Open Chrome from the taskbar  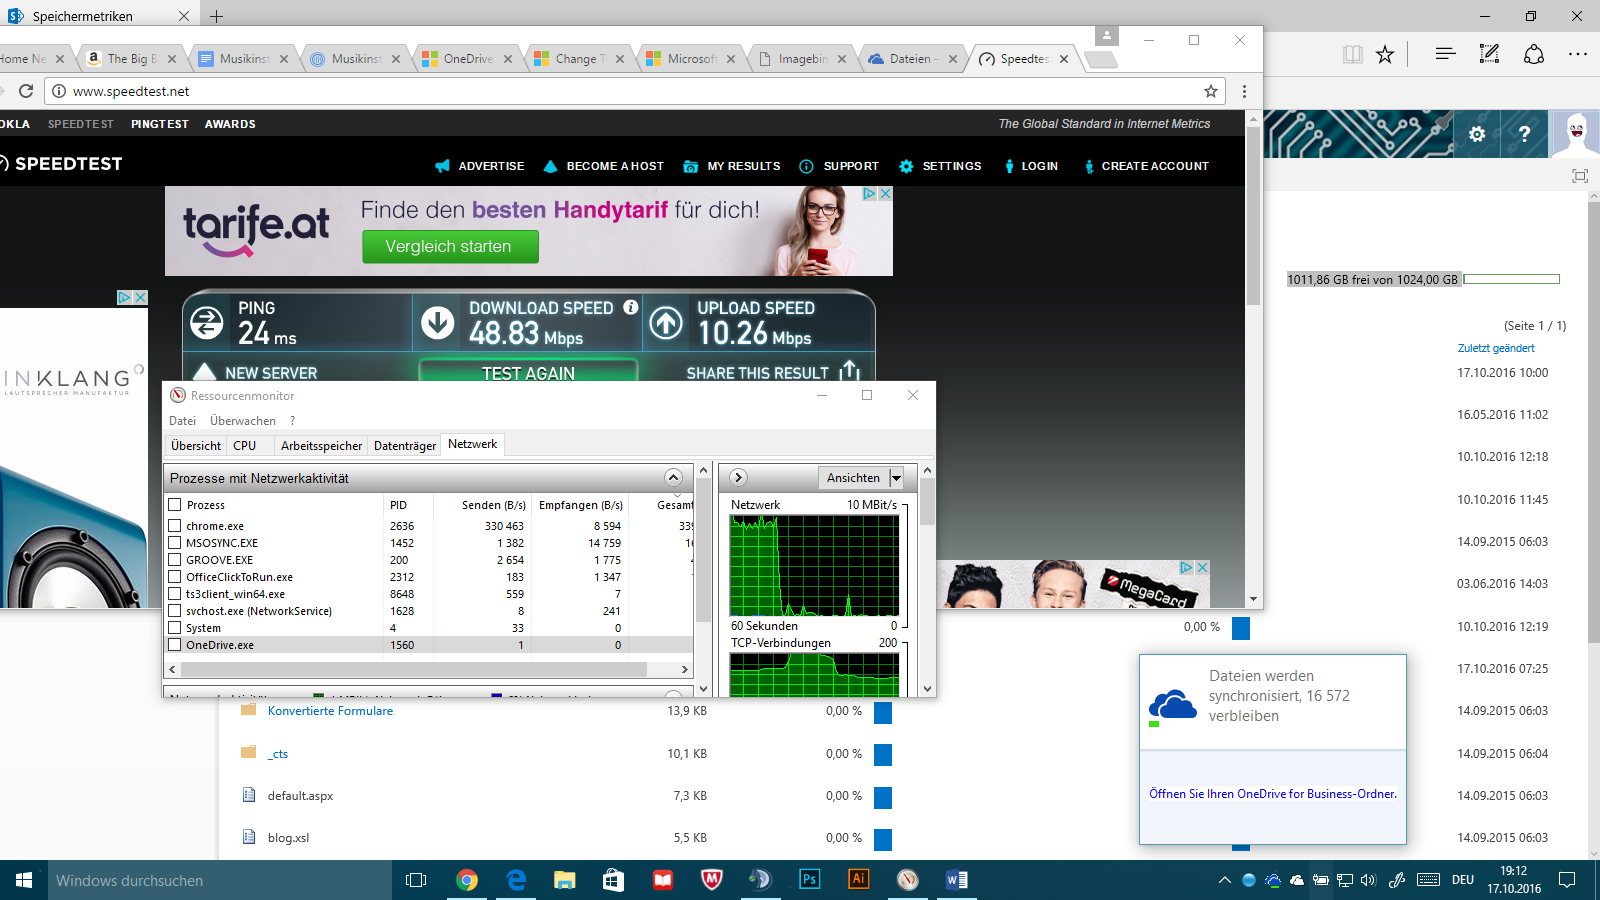coord(467,880)
